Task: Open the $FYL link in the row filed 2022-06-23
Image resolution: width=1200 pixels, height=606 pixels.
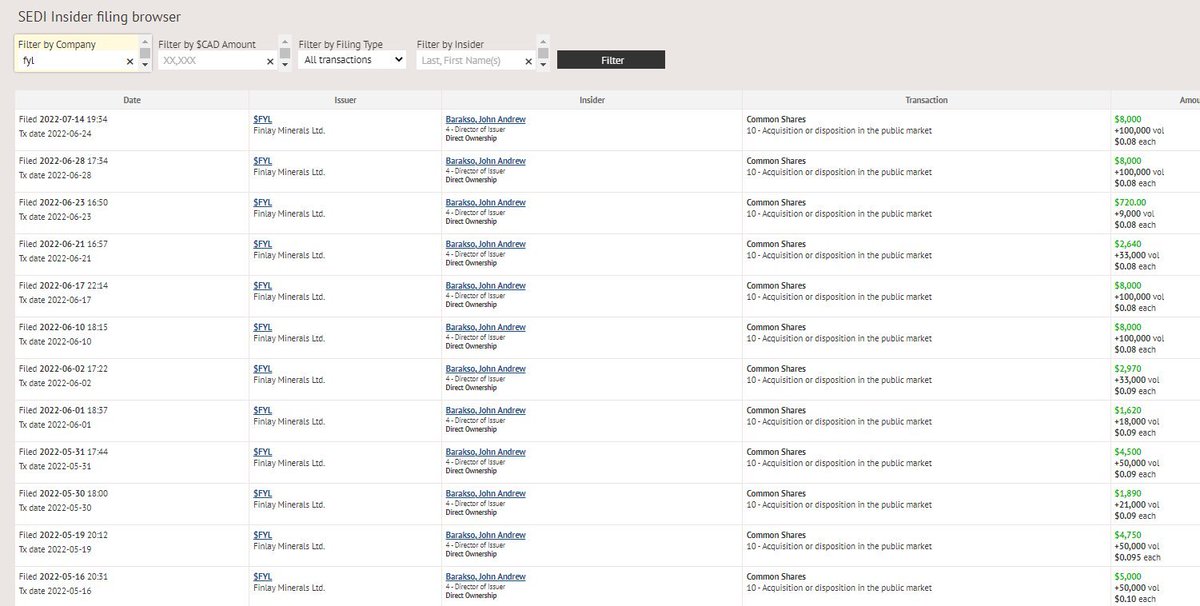Action: pos(263,203)
